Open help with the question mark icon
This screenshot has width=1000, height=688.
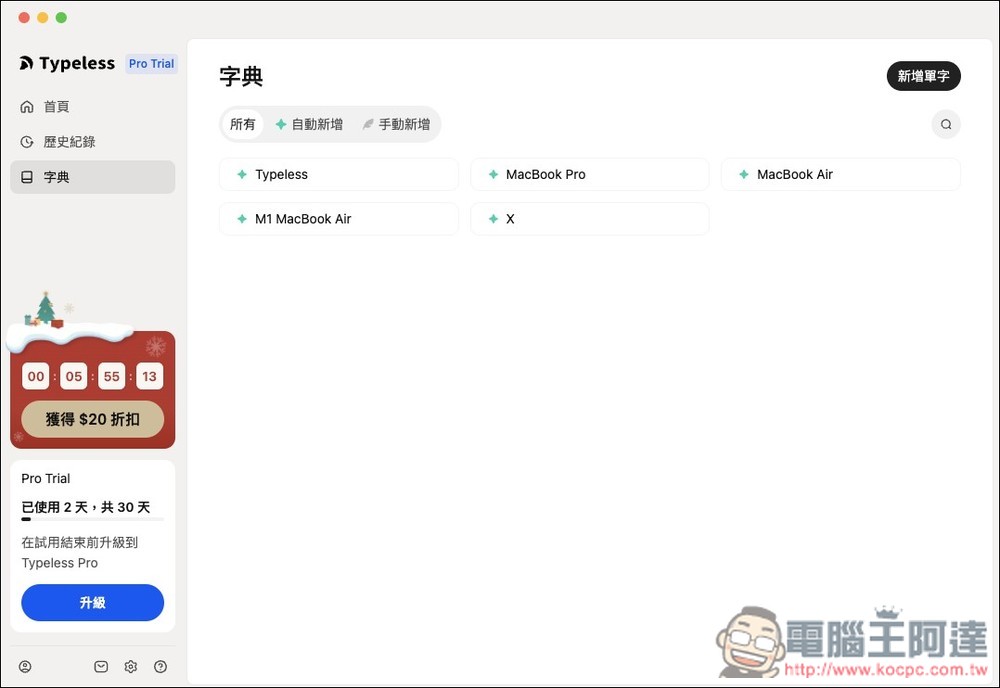pyautogui.click(x=160, y=666)
